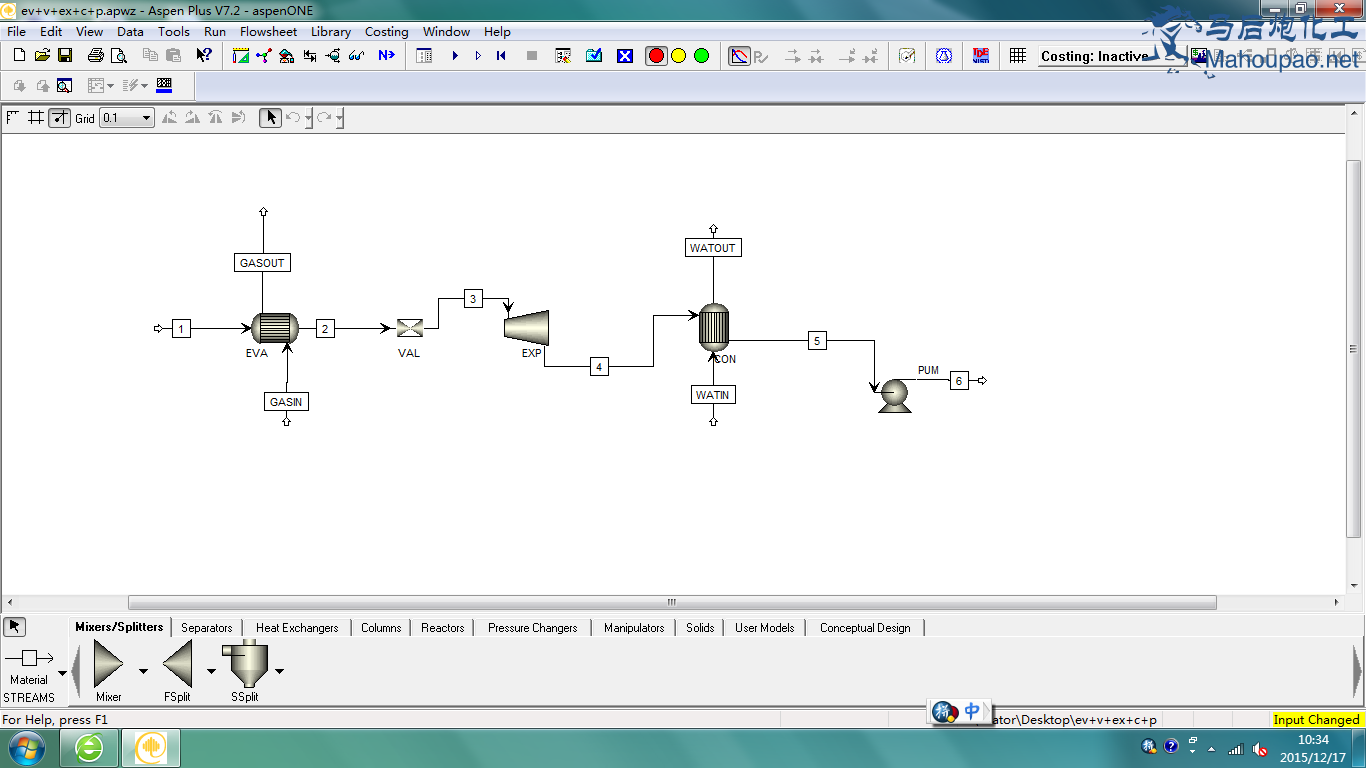The image size is (1366, 768).
Task: Toggle the snap-to-grid button
Action: [x=60, y=118]
